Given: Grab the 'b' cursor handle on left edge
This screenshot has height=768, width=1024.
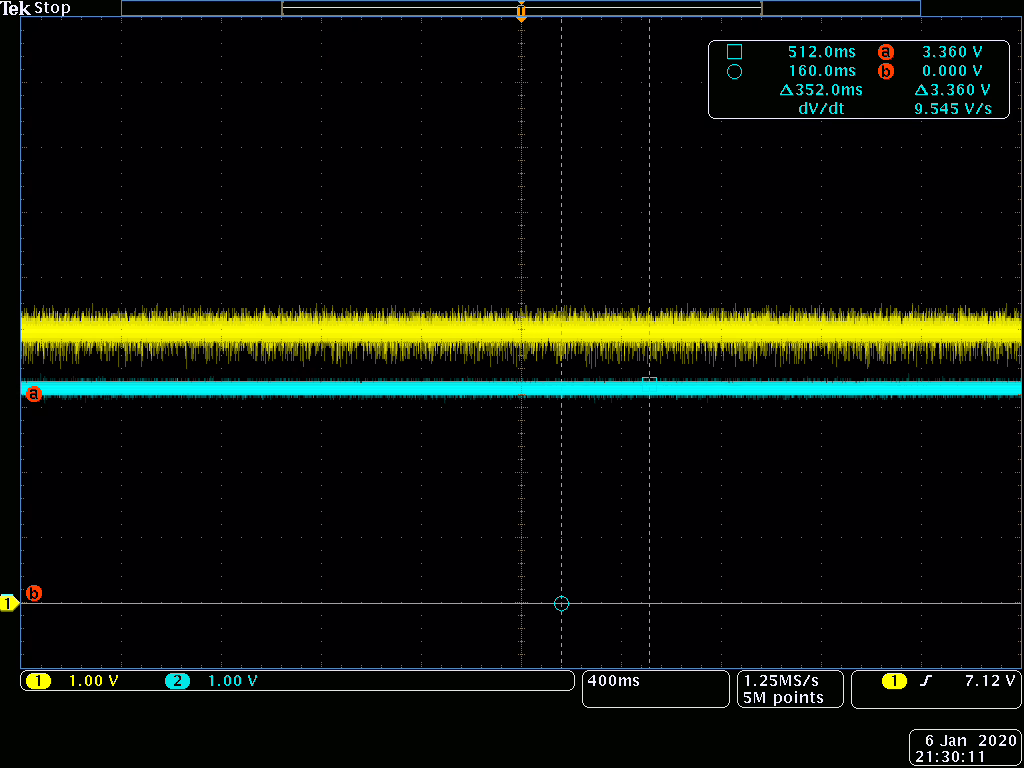Looking at the screenshot, I should [33, 593].
